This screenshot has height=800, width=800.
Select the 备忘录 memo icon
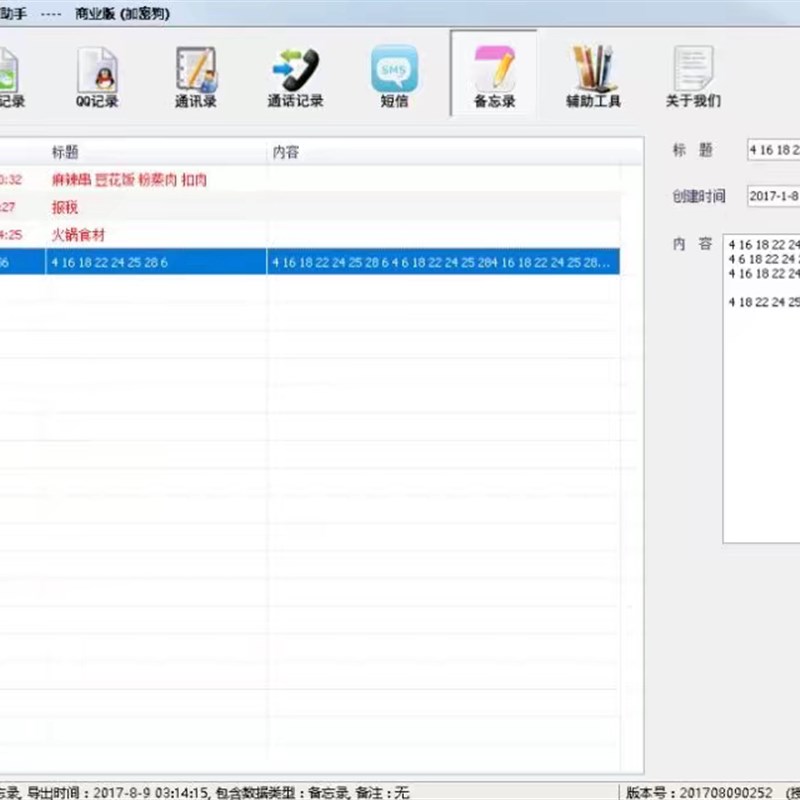pyautogui.click(x=492, y=75)
